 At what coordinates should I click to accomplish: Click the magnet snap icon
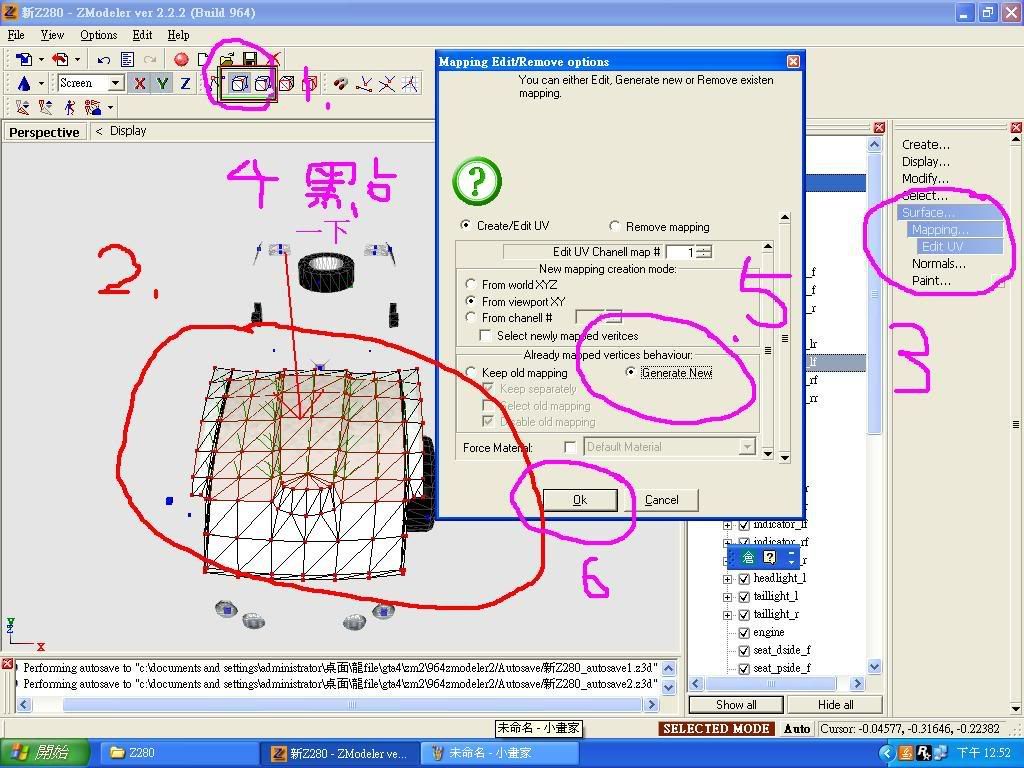[x=341, y=84]
